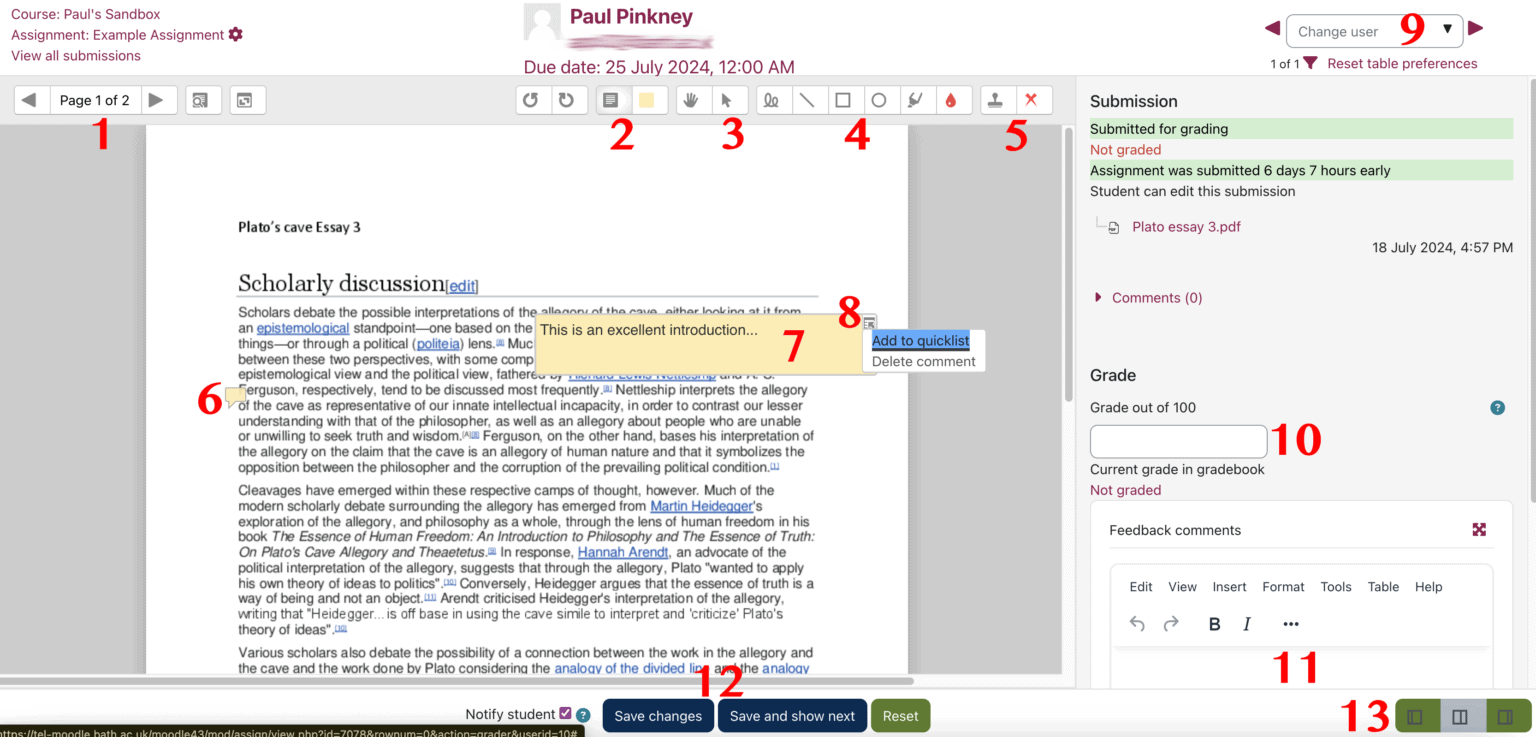Click the Add comment tool
This screenshot has width=1536, height=737.
pos(610,100)
